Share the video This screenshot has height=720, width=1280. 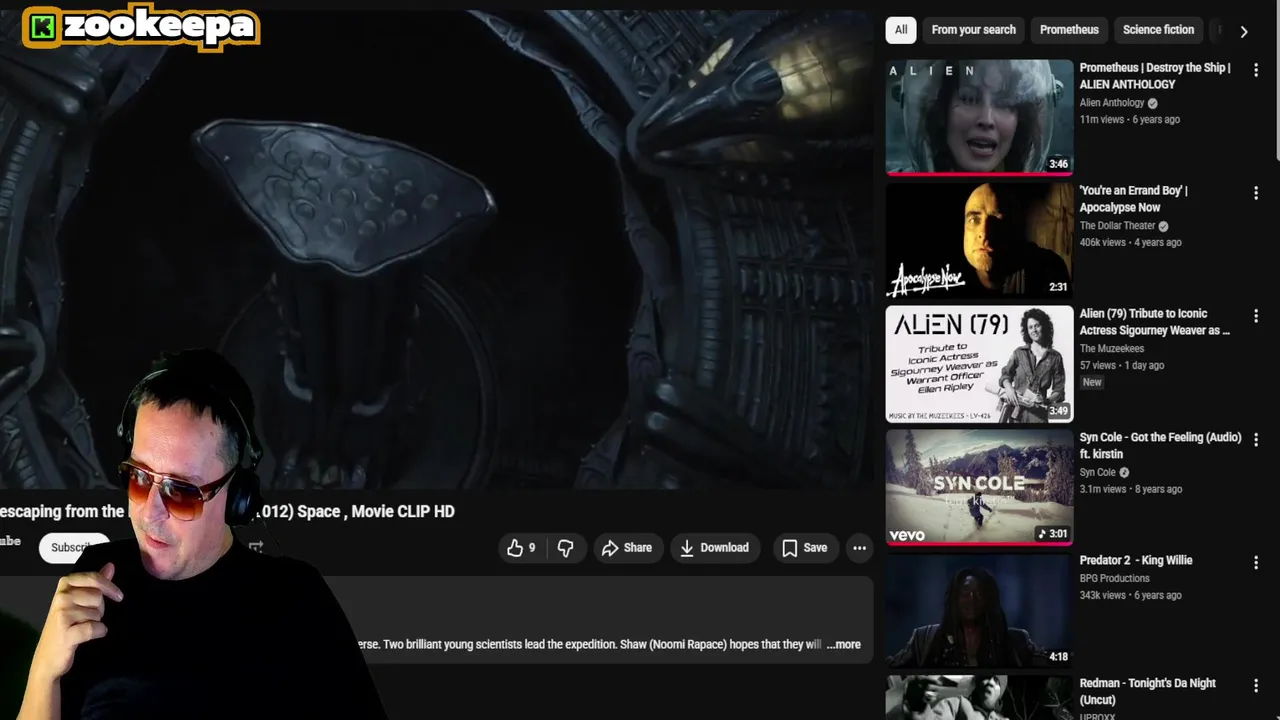click(627, 548)
